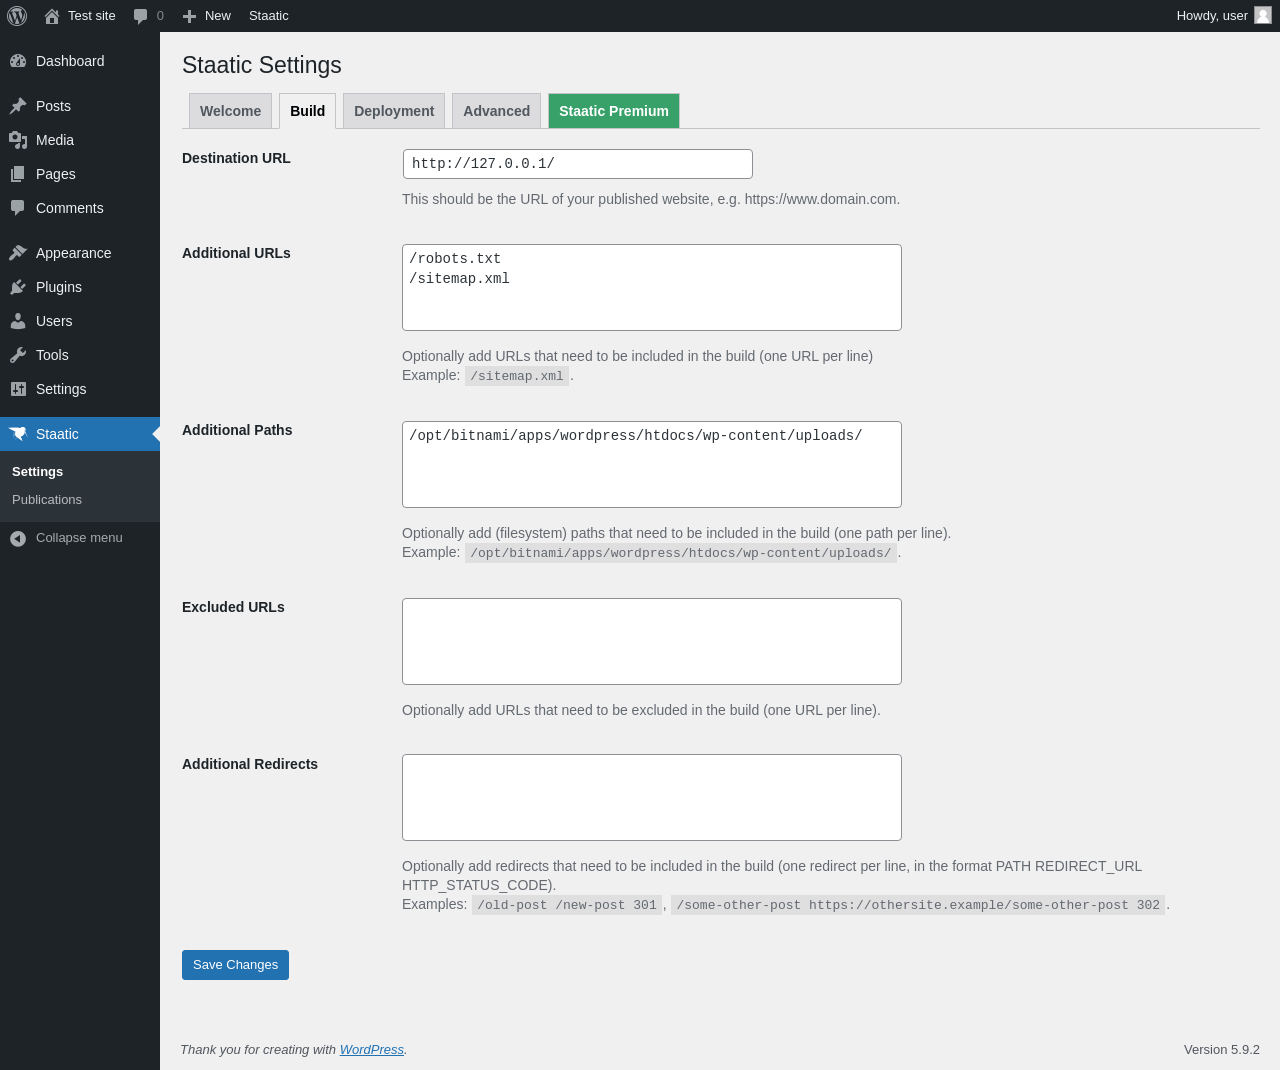
Task: Click the 'Excluded URLs' field label
Action: (x=233, y=607)
